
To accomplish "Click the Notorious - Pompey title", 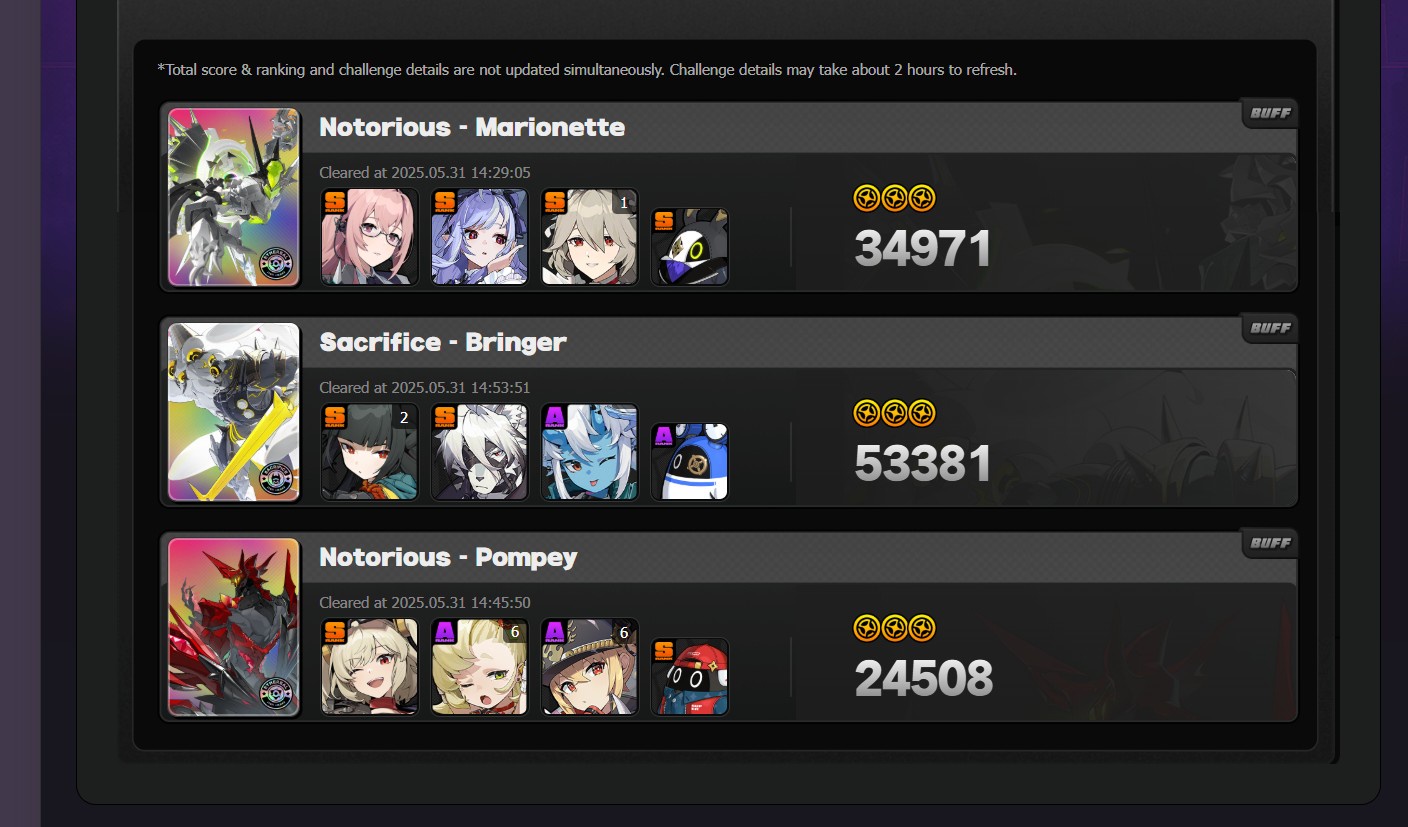I will tap(448, 557).
